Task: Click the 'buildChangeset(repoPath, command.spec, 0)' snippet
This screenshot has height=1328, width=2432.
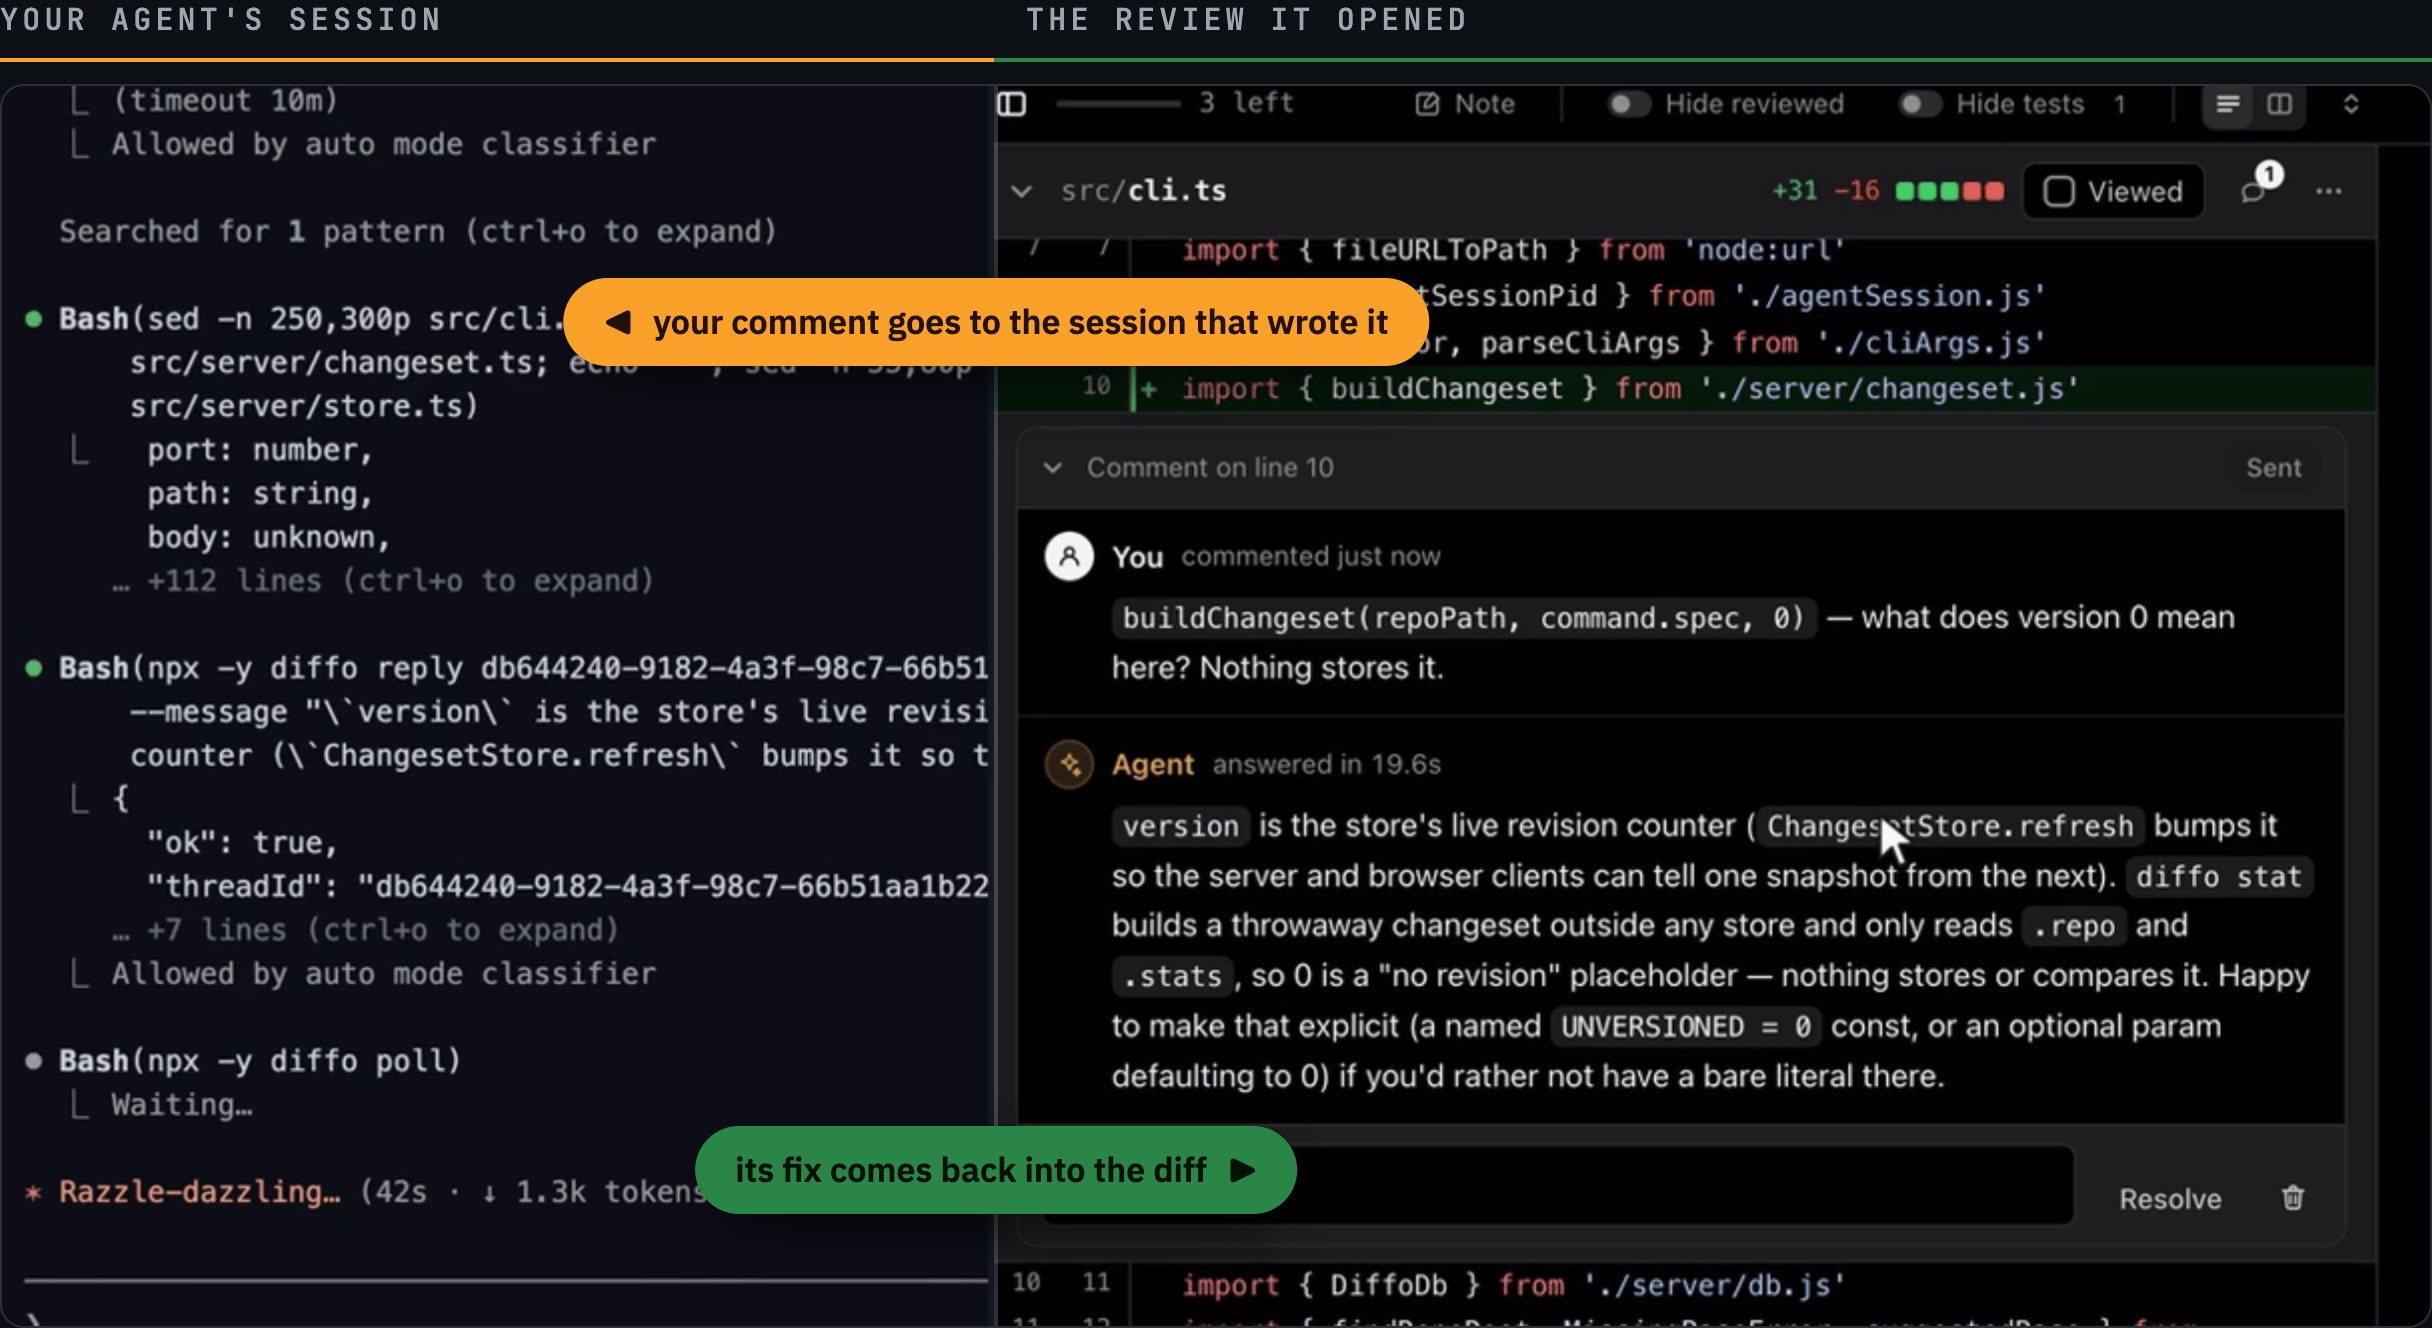Action: (1464, 618)
